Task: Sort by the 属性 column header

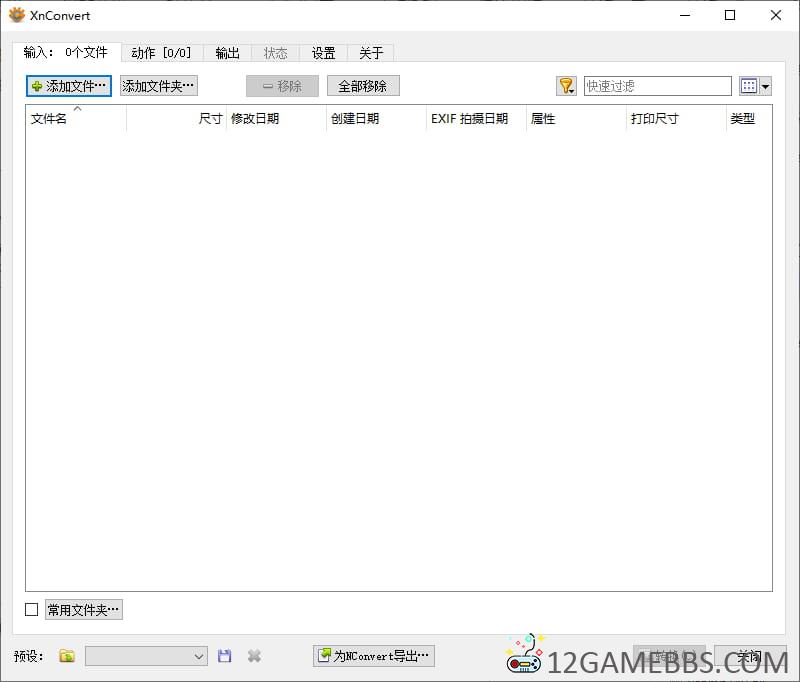Action: 576,118
